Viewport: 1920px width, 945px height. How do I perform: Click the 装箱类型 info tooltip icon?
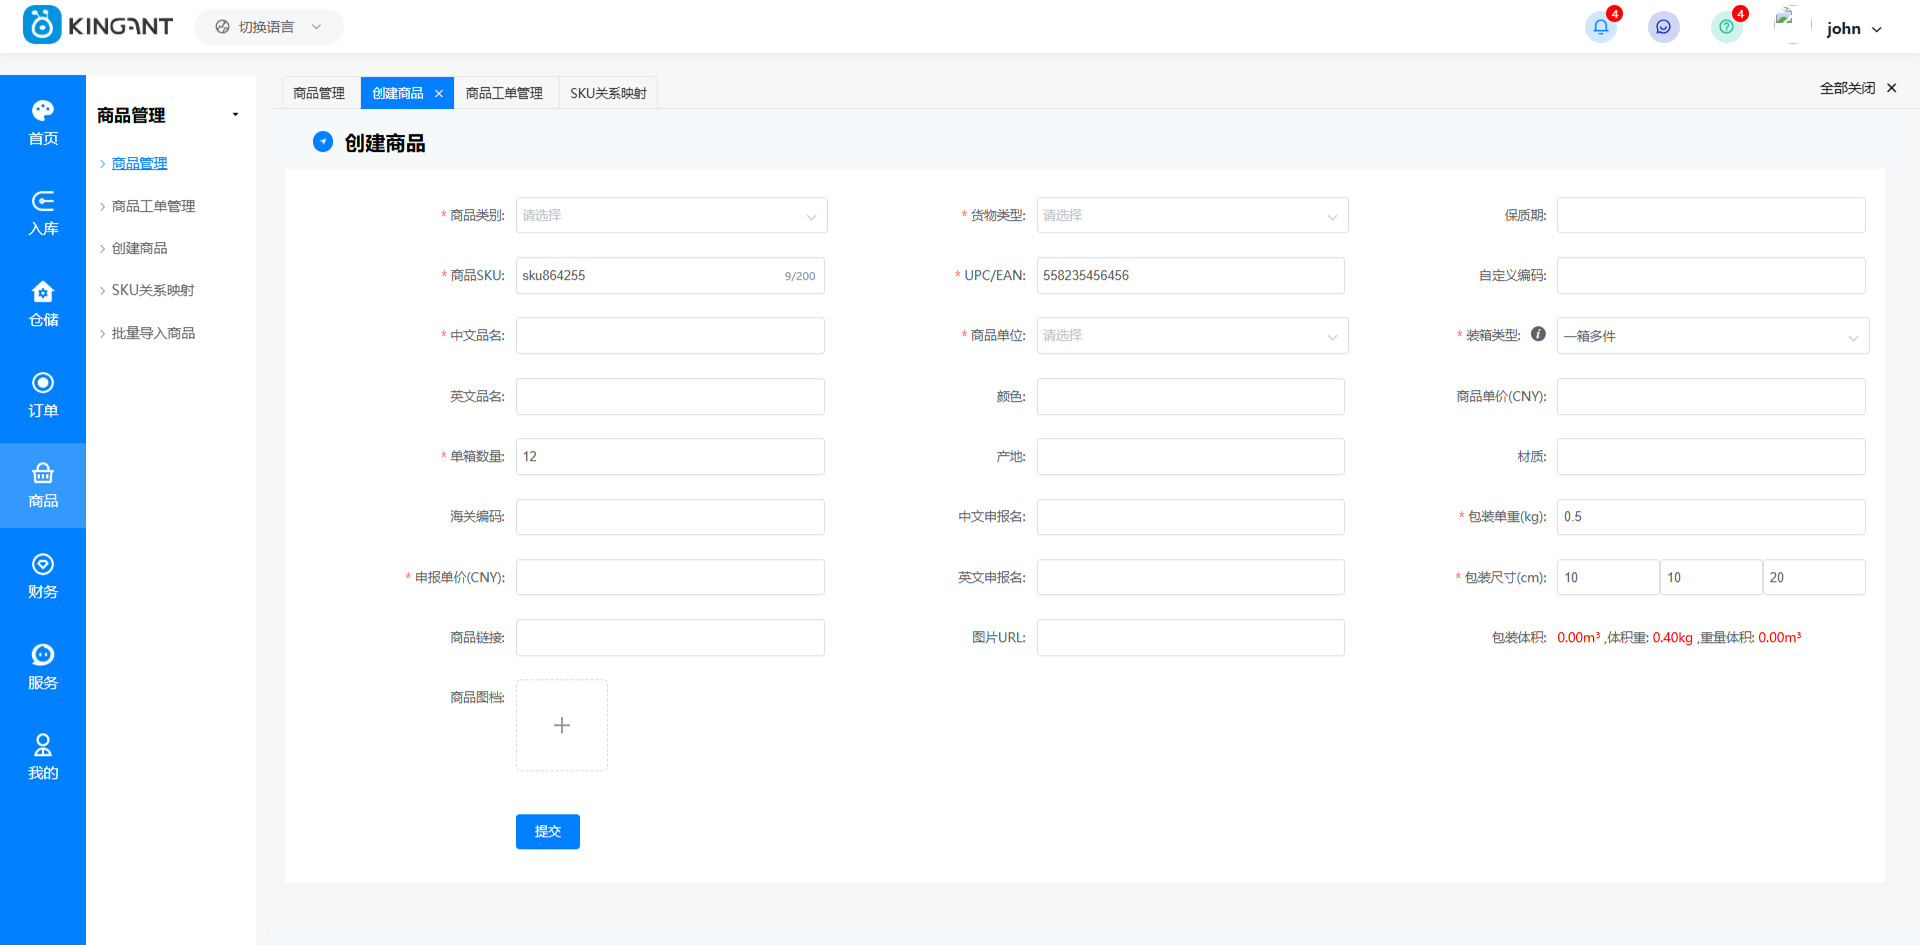[x=1538, y=334]
